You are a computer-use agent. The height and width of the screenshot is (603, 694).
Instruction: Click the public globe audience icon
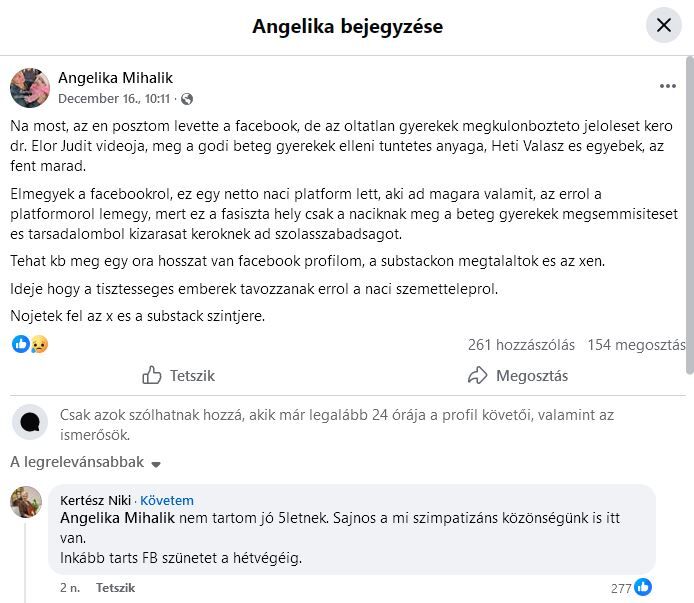click(187, 99)
